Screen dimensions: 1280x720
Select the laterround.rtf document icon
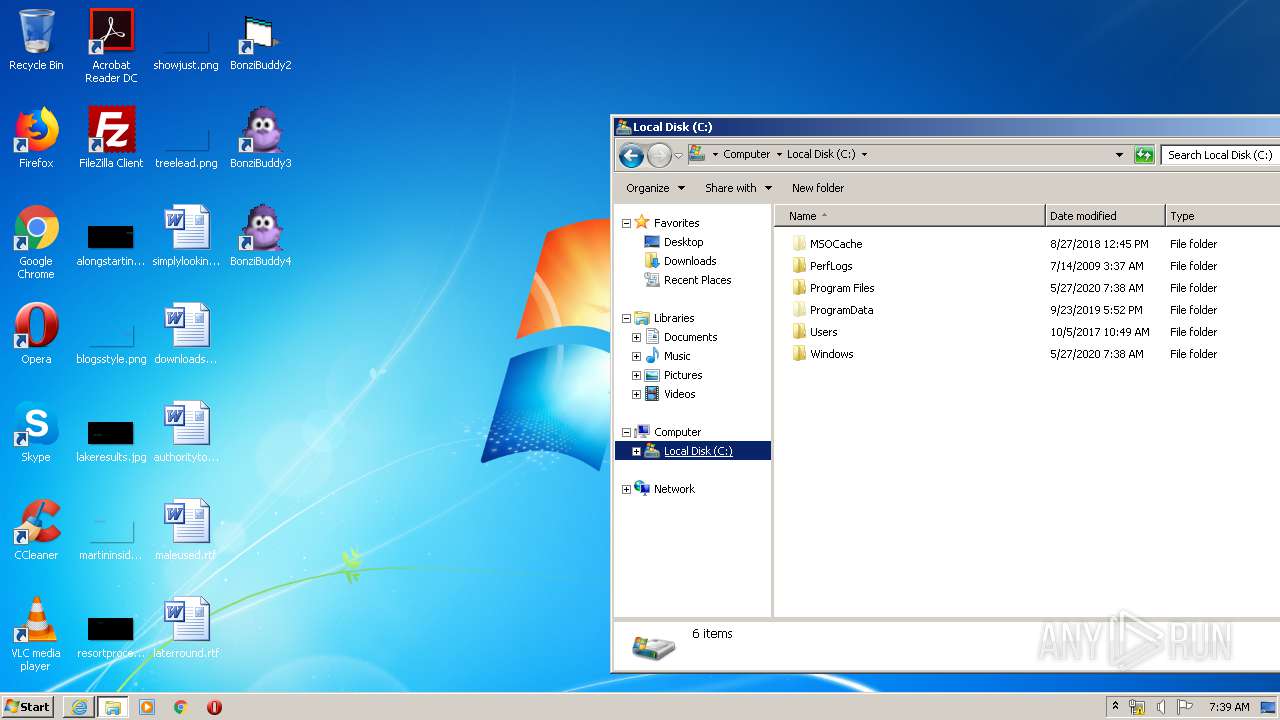coord(186,628)
